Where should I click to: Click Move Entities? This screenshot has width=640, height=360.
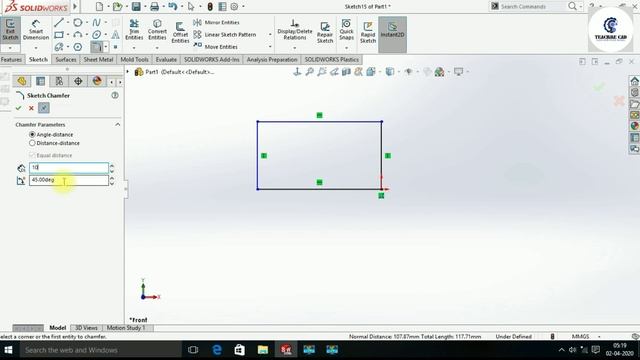pyautogui.click(x=216, y=47)
